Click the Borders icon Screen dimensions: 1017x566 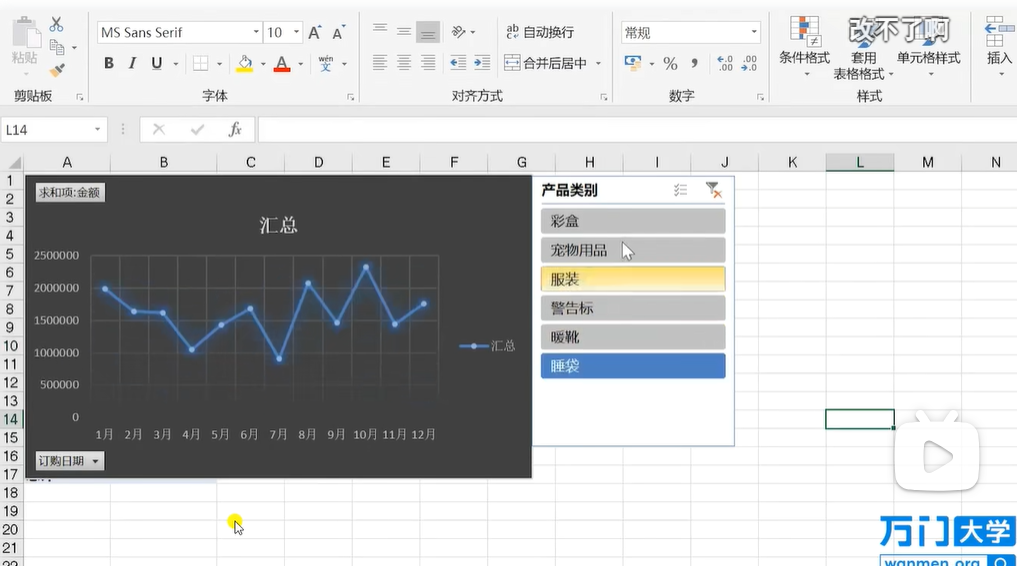pyautogui.click(x=200, y=64)
